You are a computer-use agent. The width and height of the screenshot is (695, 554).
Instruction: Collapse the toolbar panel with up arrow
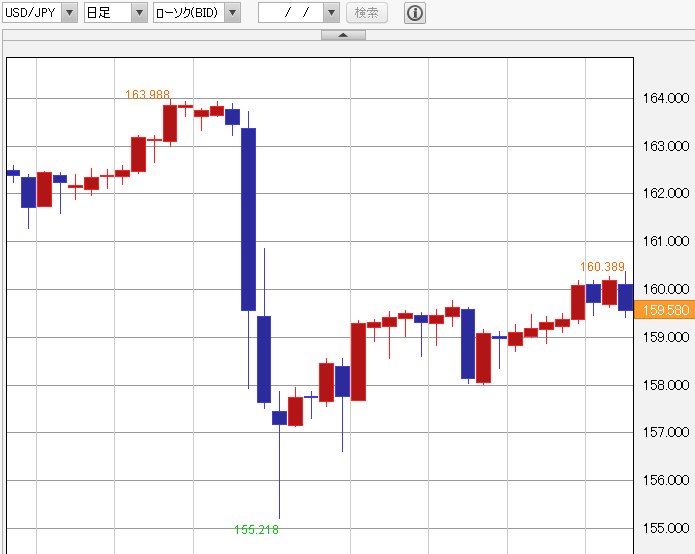tap(343, 35)
